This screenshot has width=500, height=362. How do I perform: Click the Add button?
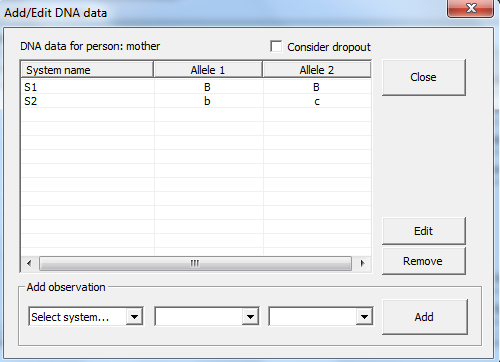pos(425,317)
